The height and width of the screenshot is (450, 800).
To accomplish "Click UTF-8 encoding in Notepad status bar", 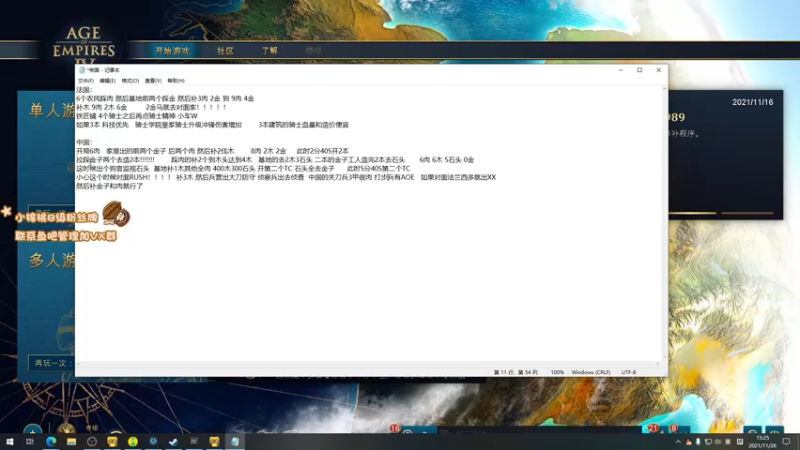I will coord(629,372).
